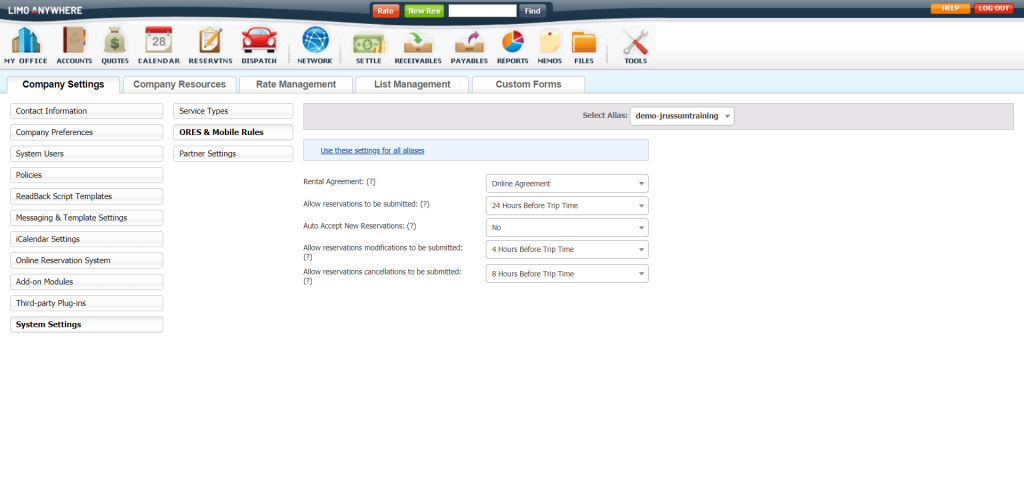Screen dimensions: 1024x482
Task: Click the green New Res button
Action: coord(423,10)
